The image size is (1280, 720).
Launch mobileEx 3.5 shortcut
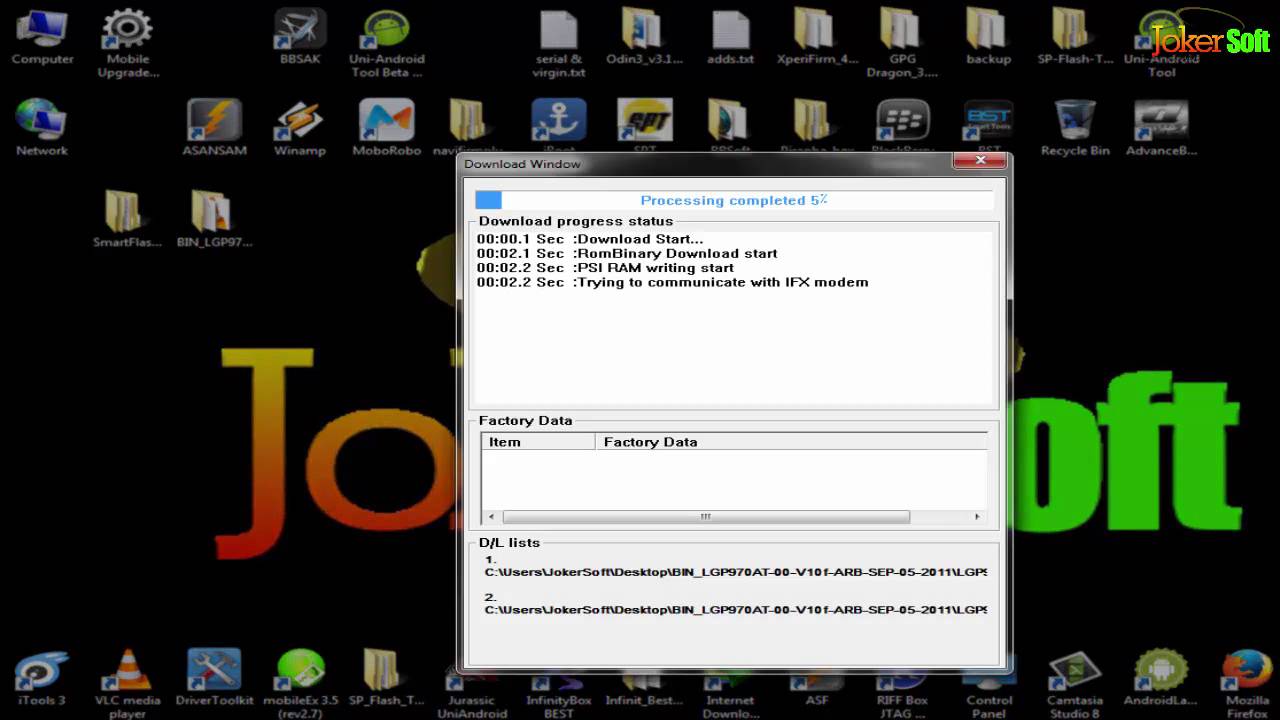tap(300, 683)
